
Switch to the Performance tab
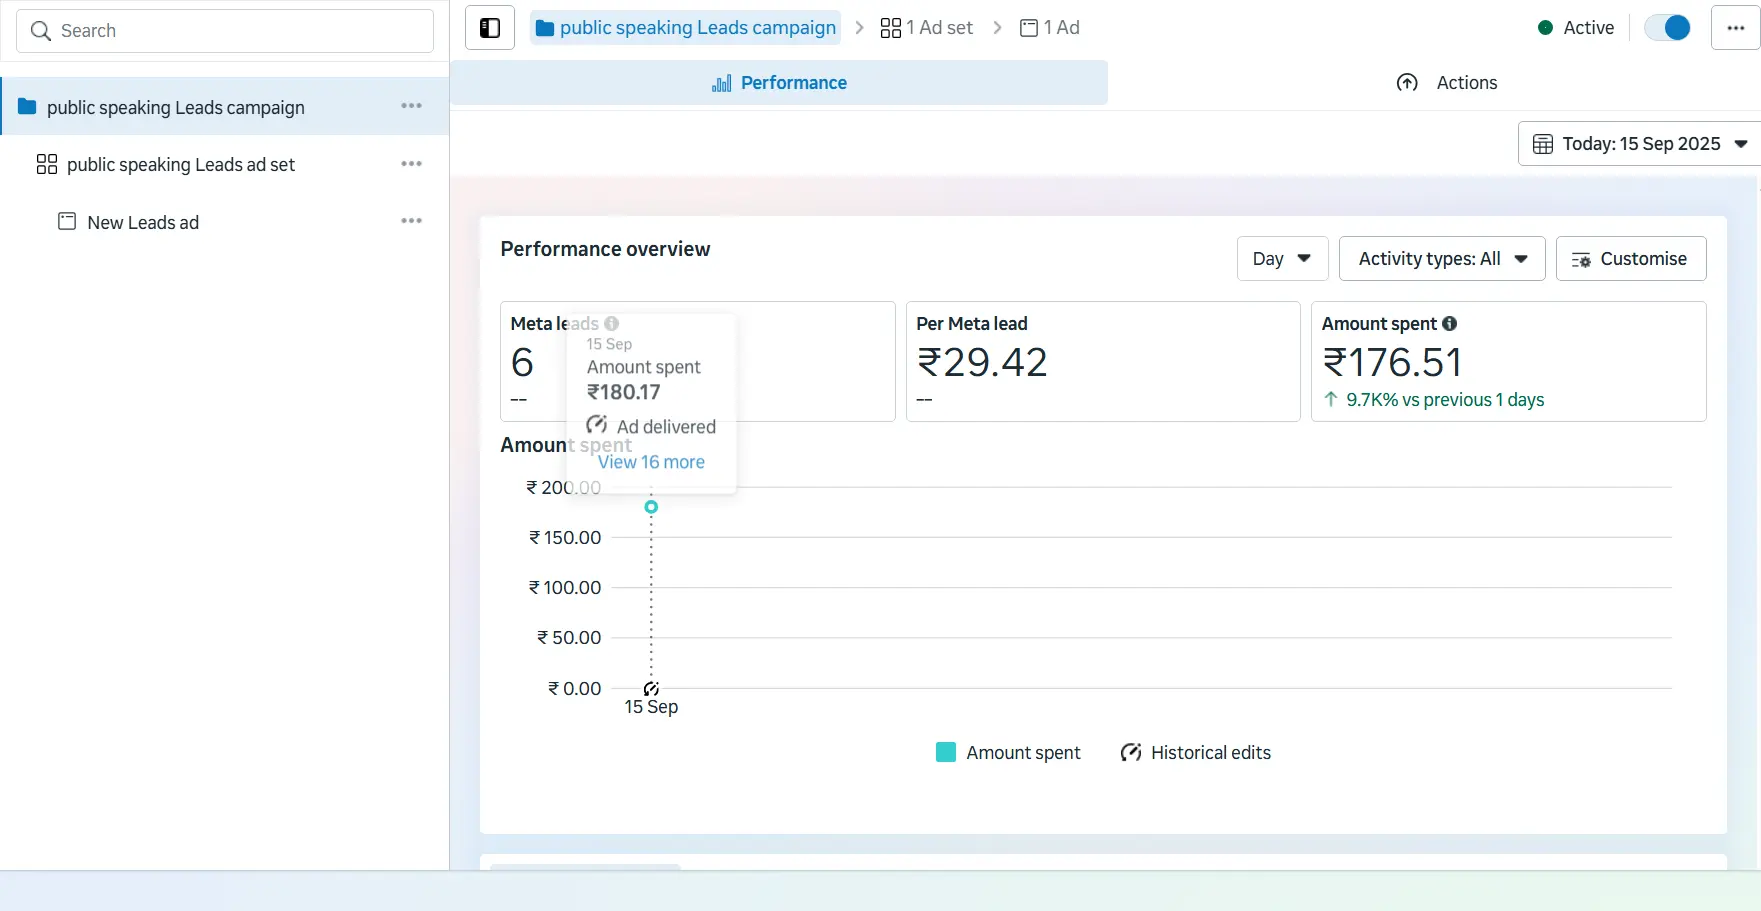779,83
